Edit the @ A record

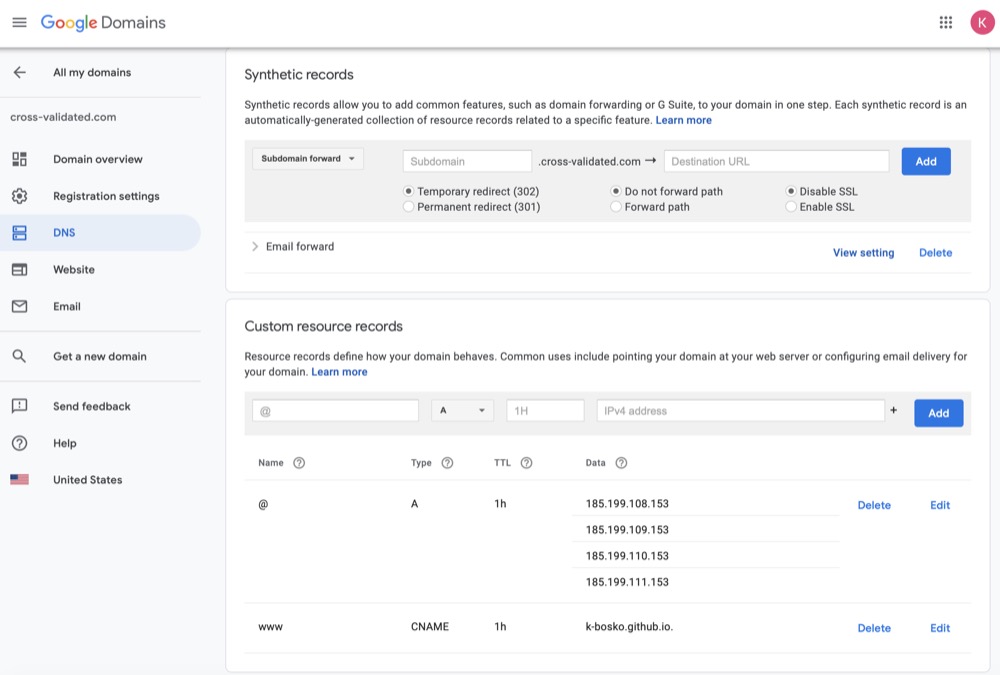[x=939, y=505]
